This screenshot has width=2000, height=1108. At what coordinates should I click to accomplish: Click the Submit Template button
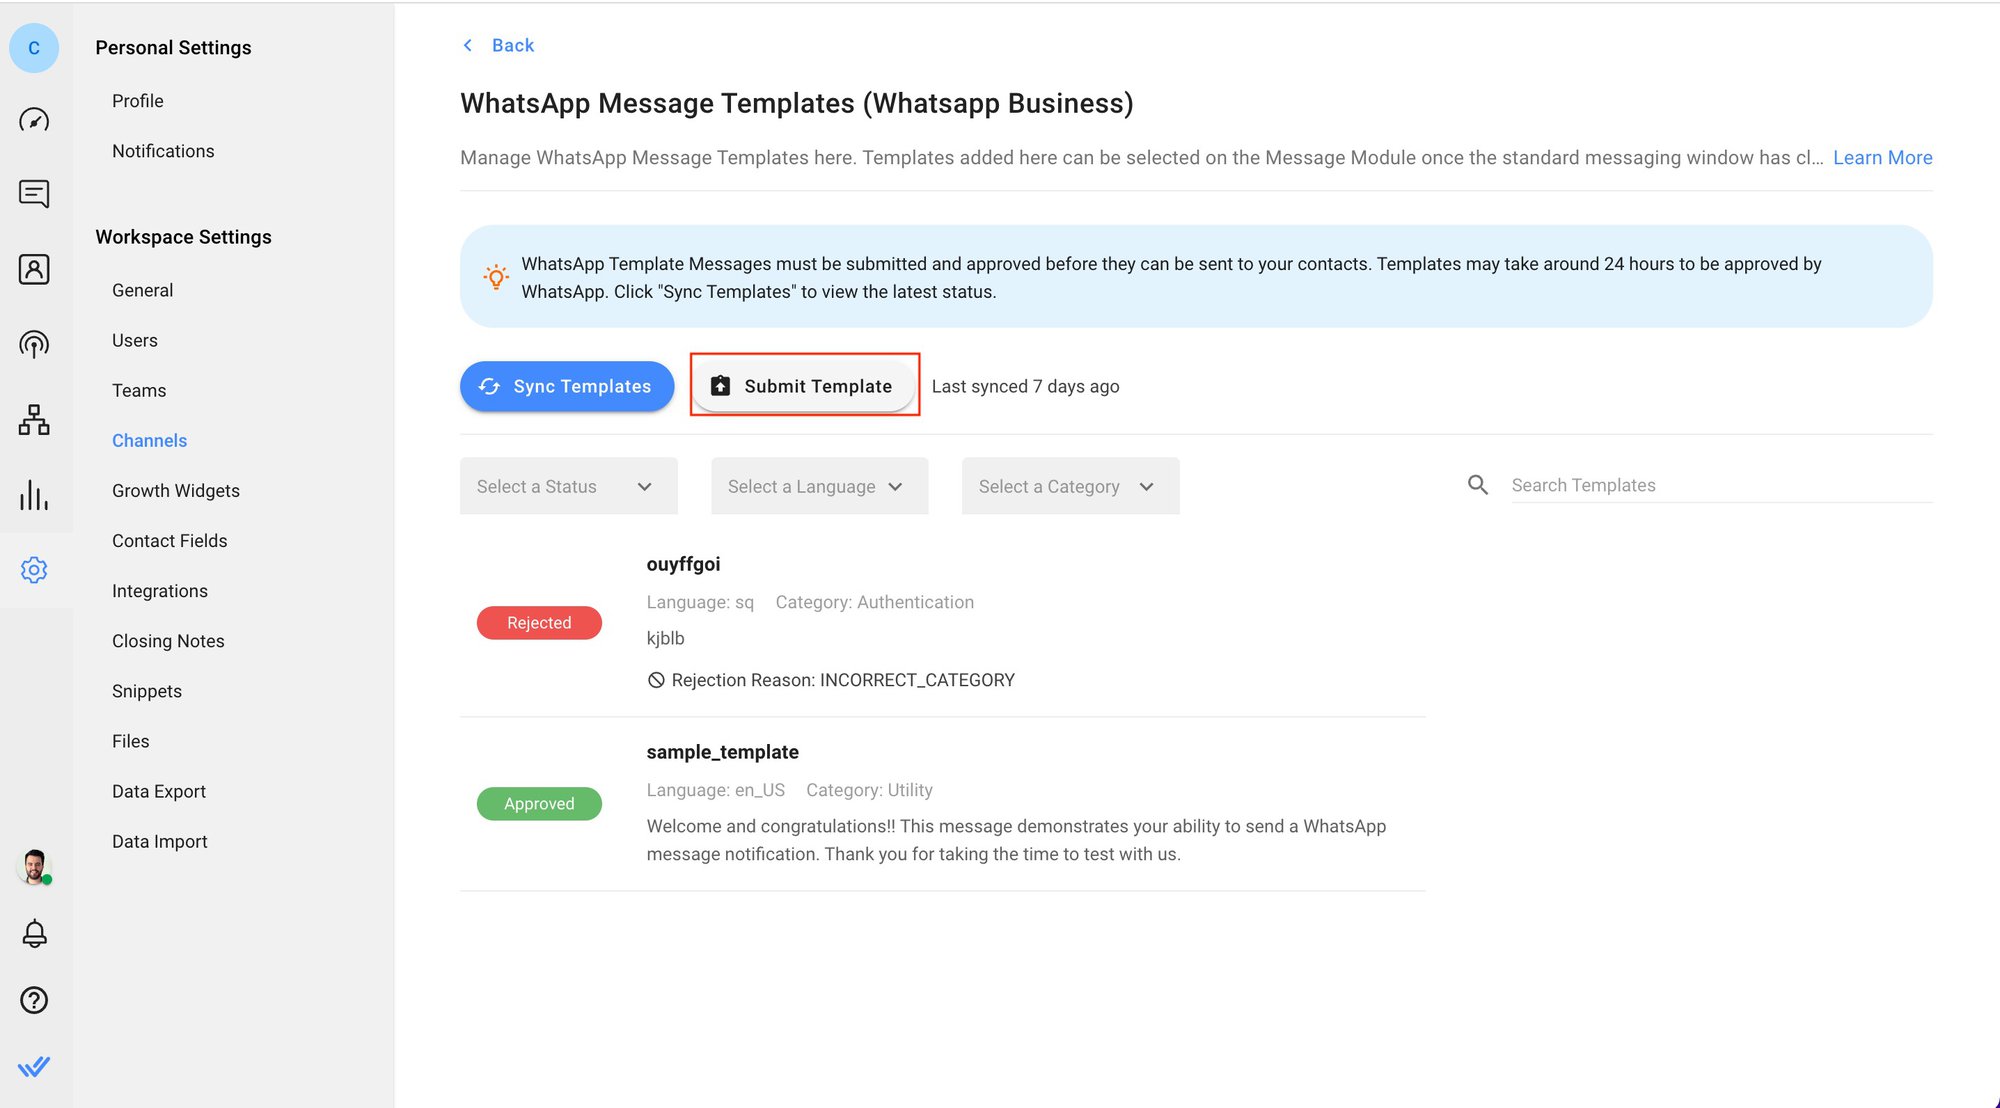point(804,386)
